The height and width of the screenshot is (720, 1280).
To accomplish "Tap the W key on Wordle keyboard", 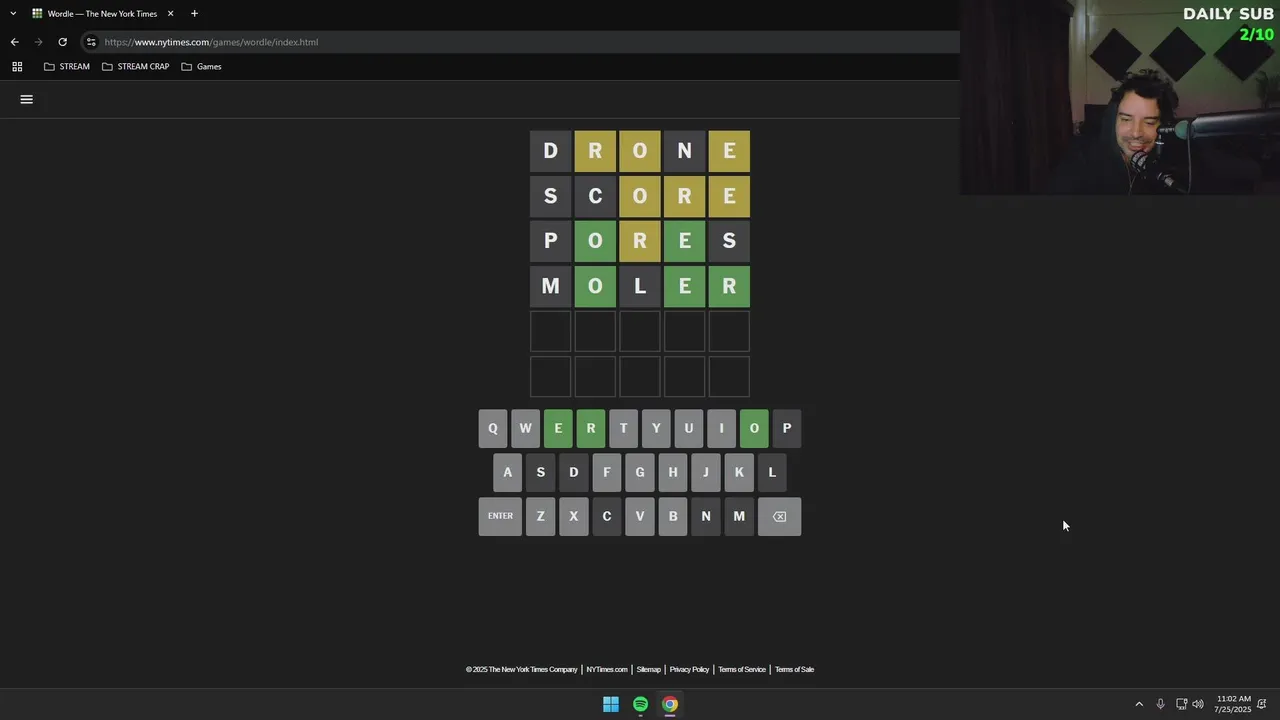I will click(x=525, y=428).
